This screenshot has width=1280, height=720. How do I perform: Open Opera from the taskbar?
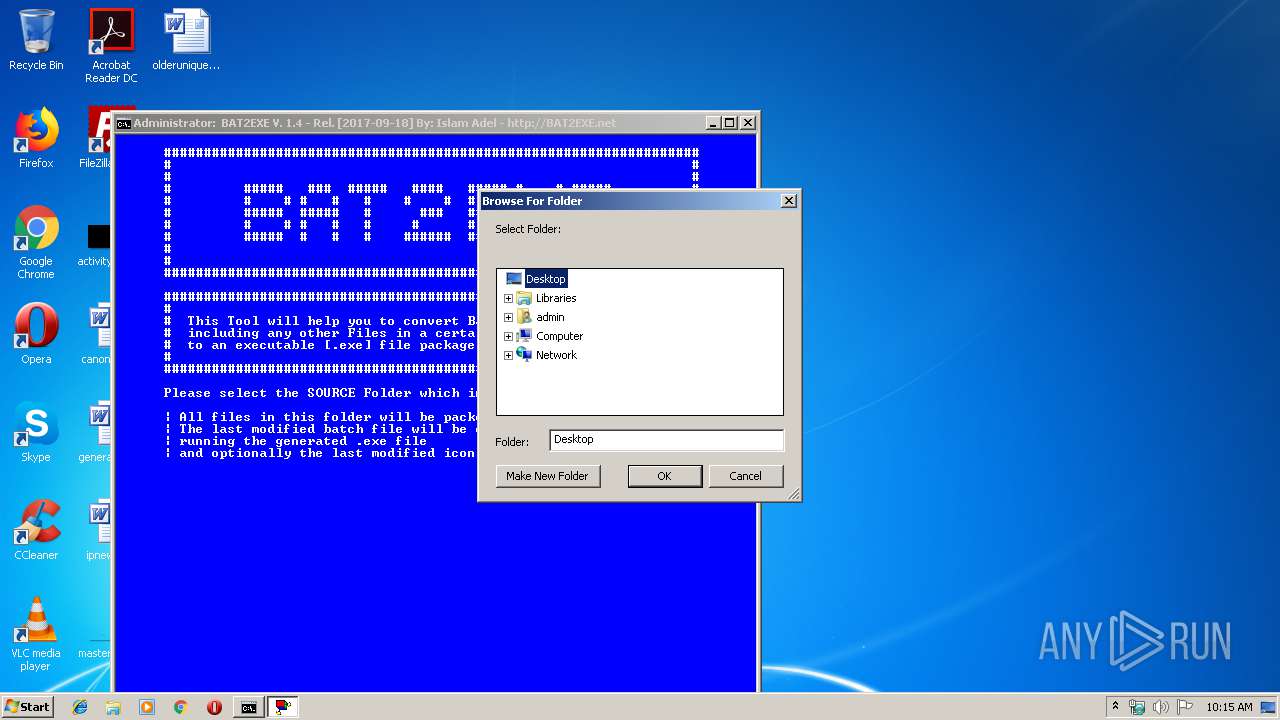214,707
